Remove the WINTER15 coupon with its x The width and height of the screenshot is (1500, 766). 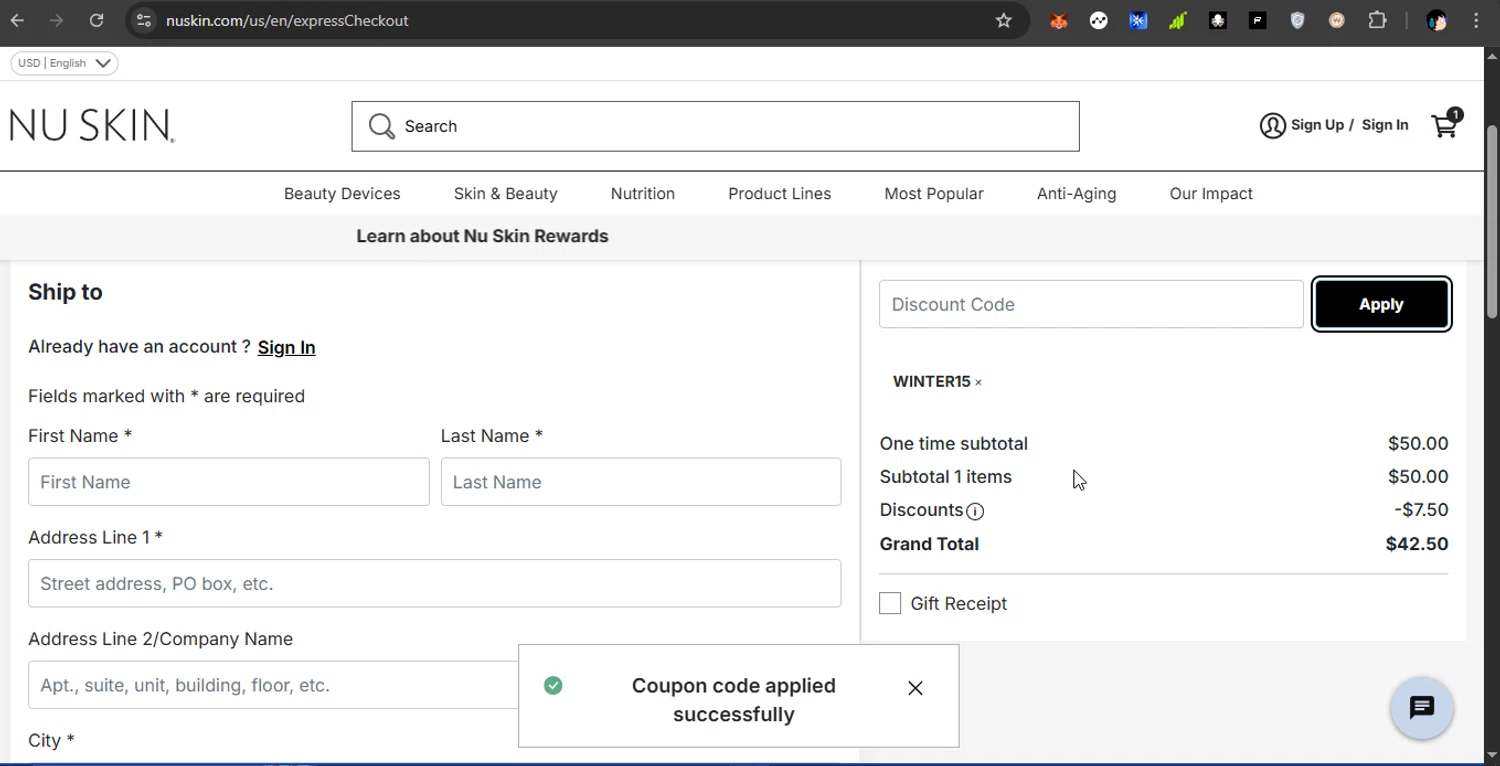click(x=978, y=382)
